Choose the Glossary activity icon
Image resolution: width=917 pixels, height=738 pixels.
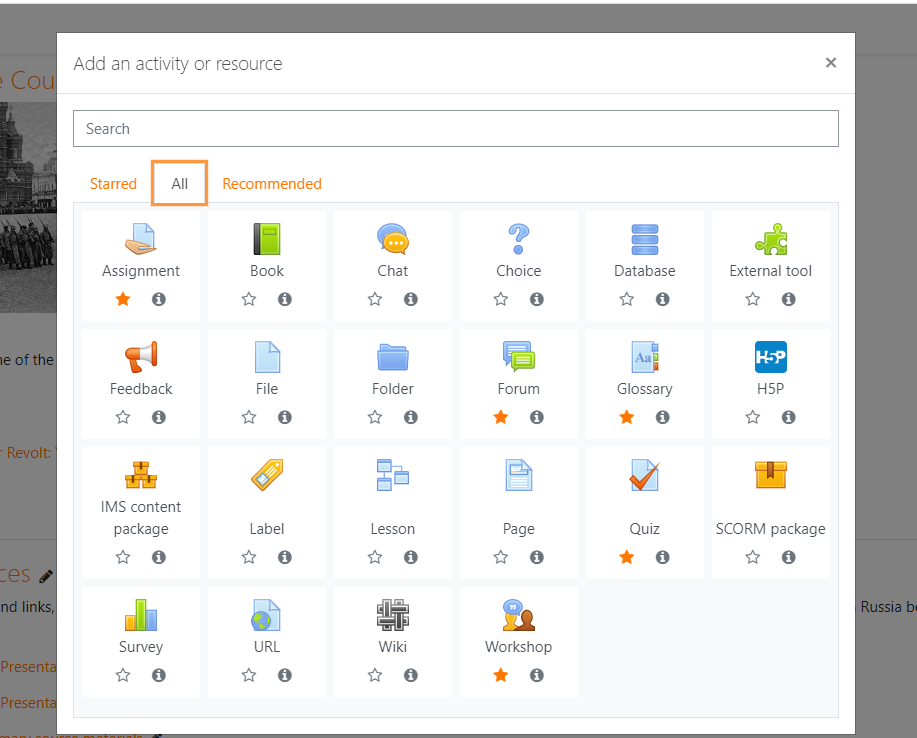coord(644,357)
